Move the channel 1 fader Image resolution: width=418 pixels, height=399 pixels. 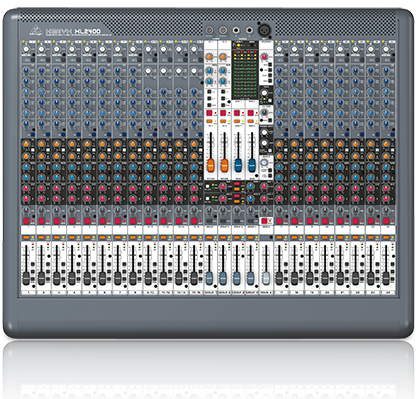click(26, 278)
